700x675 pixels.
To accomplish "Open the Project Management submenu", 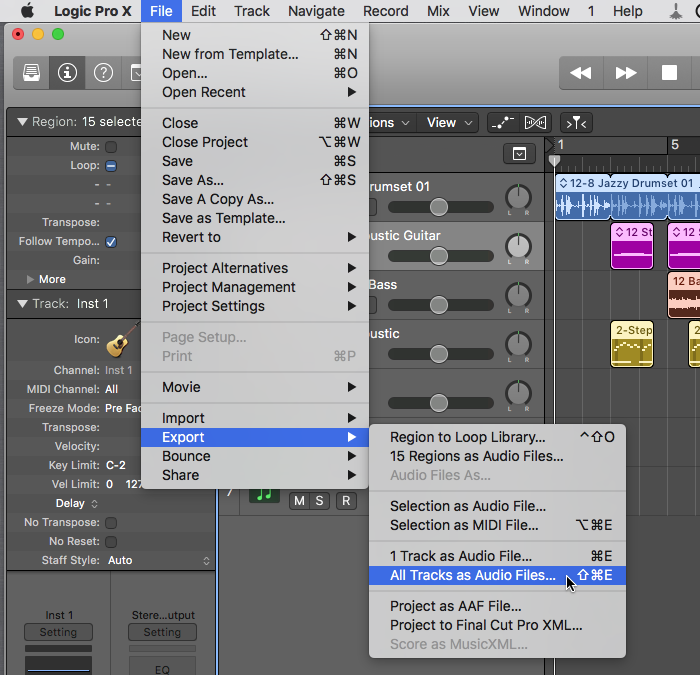I will (x=255, y=287).
